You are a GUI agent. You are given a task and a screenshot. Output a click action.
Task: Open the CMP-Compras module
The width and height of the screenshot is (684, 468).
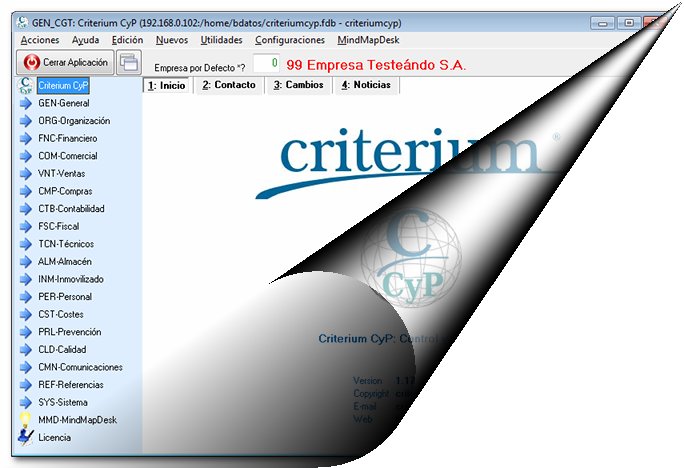click(65, 191)
